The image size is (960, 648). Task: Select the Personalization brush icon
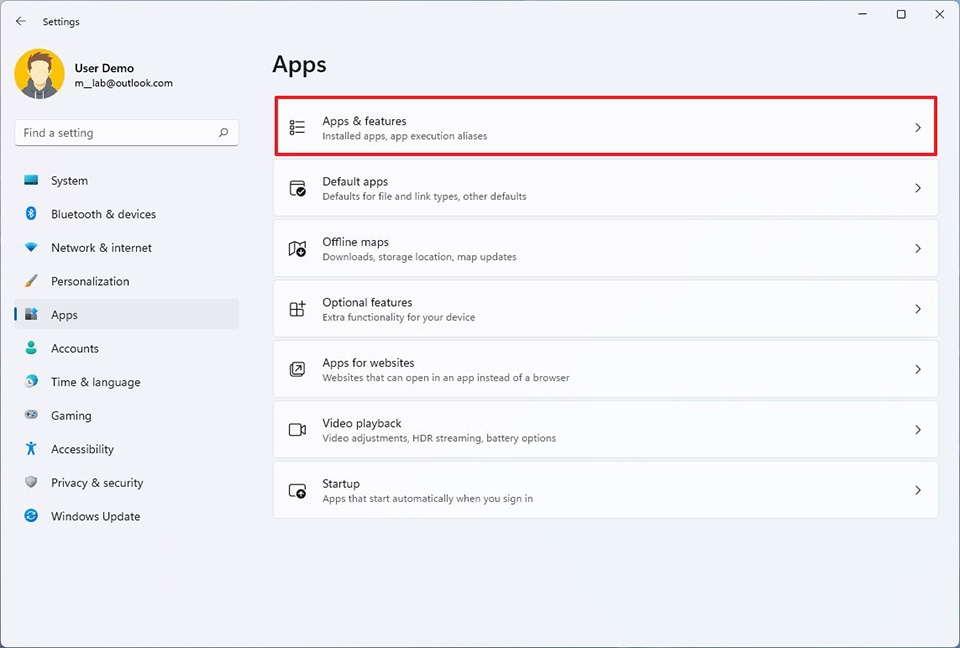[31, 281]
